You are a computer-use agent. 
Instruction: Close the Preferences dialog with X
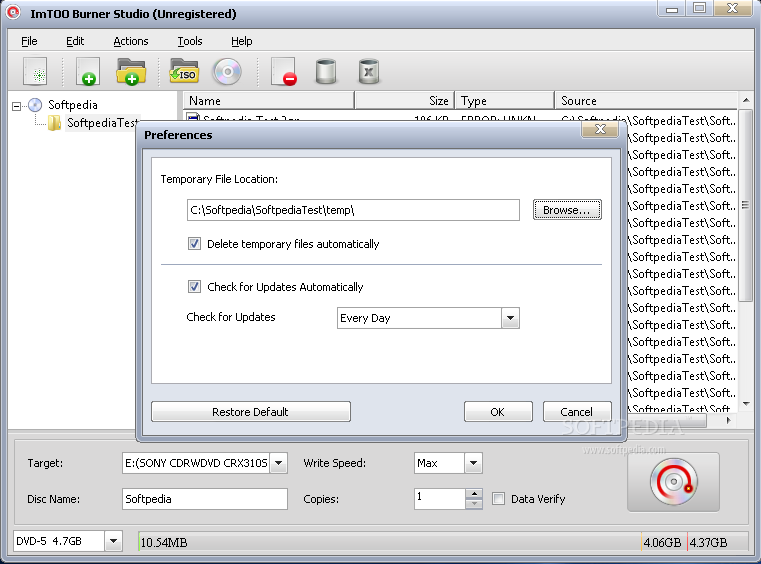coord(600,129)
